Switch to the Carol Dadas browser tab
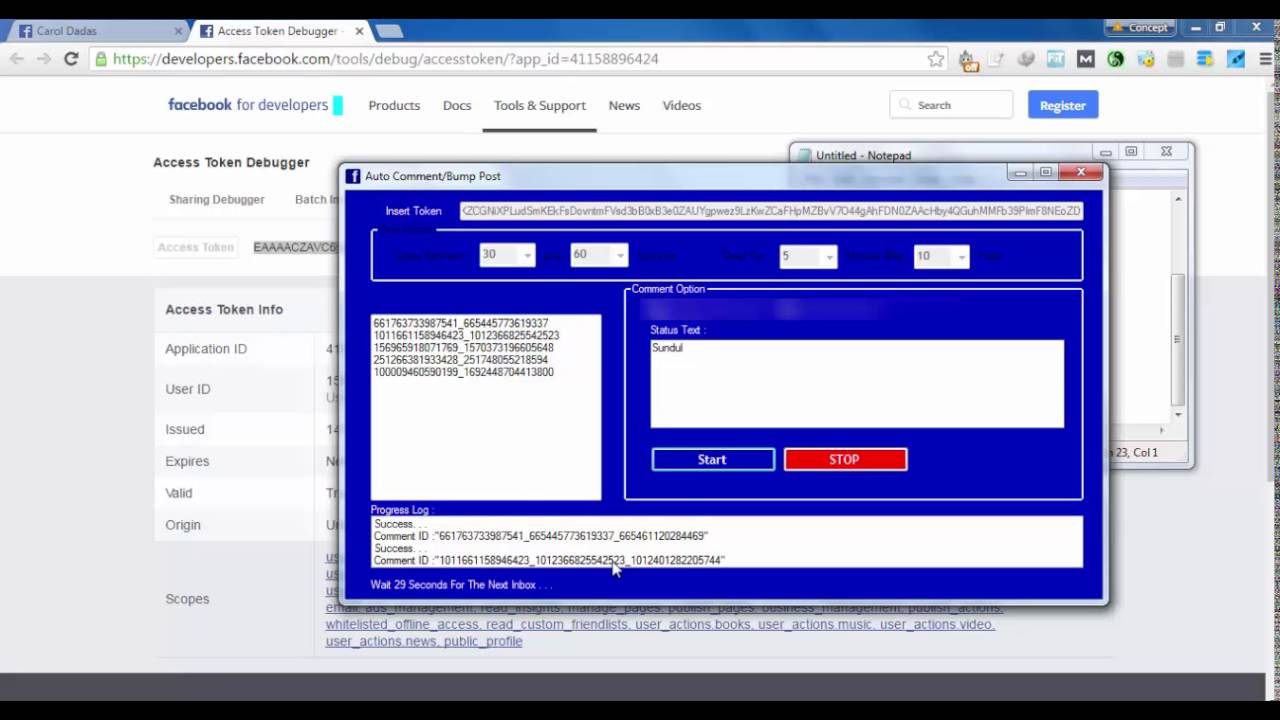Image resolution: width=1280 pixels, height=720 pixels. pyautogui.click(x=95, y=31)
